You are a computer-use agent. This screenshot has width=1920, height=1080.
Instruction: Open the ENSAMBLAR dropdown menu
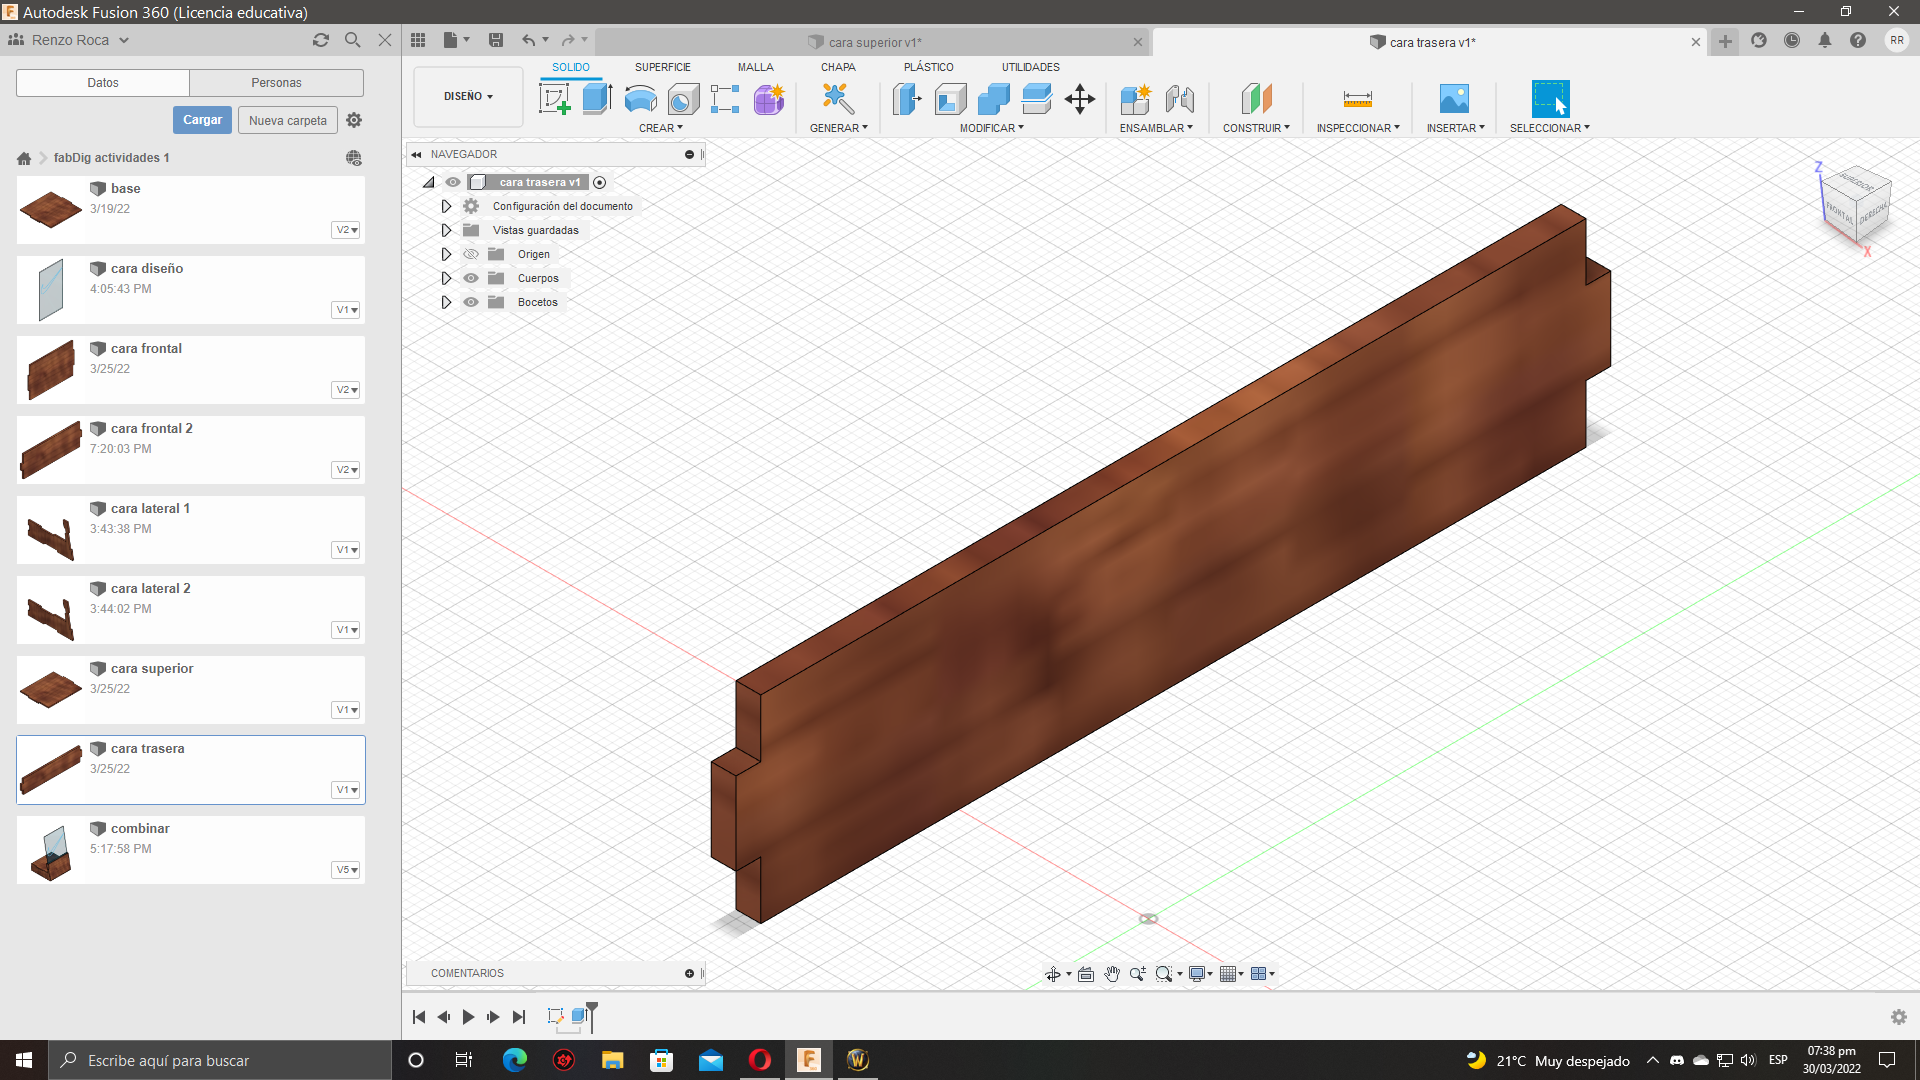(1156, 128)
